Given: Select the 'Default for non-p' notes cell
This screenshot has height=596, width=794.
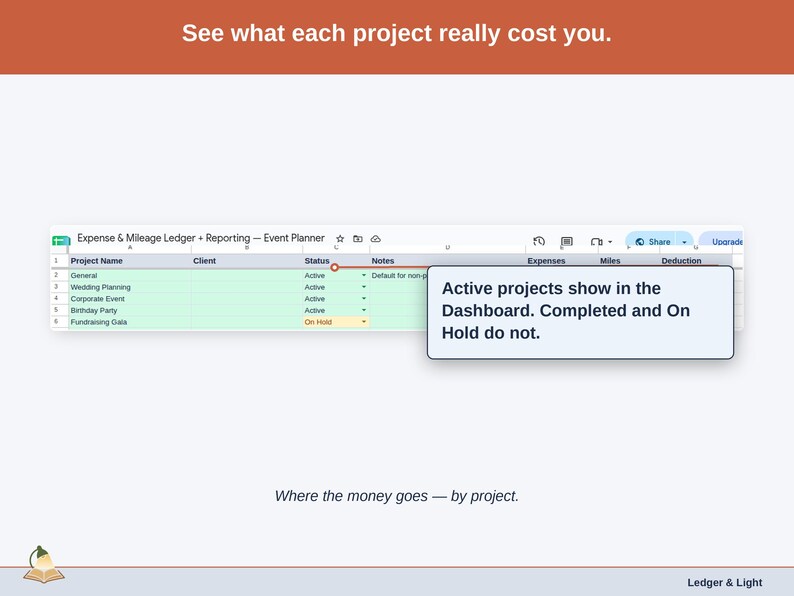Looking at the screenshot, I should [x=399, y=275].
